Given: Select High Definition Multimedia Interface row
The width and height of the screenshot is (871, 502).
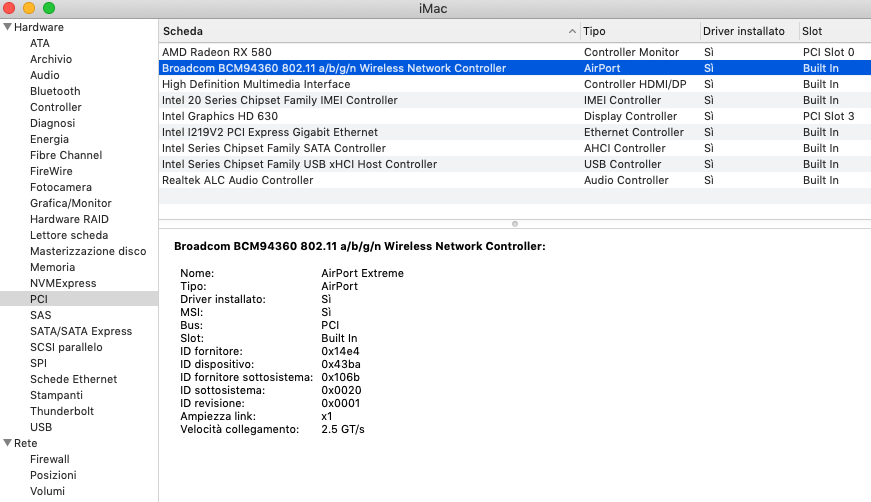Looking at the screenshot, I should pyautogui.click(x=515, y=84).
